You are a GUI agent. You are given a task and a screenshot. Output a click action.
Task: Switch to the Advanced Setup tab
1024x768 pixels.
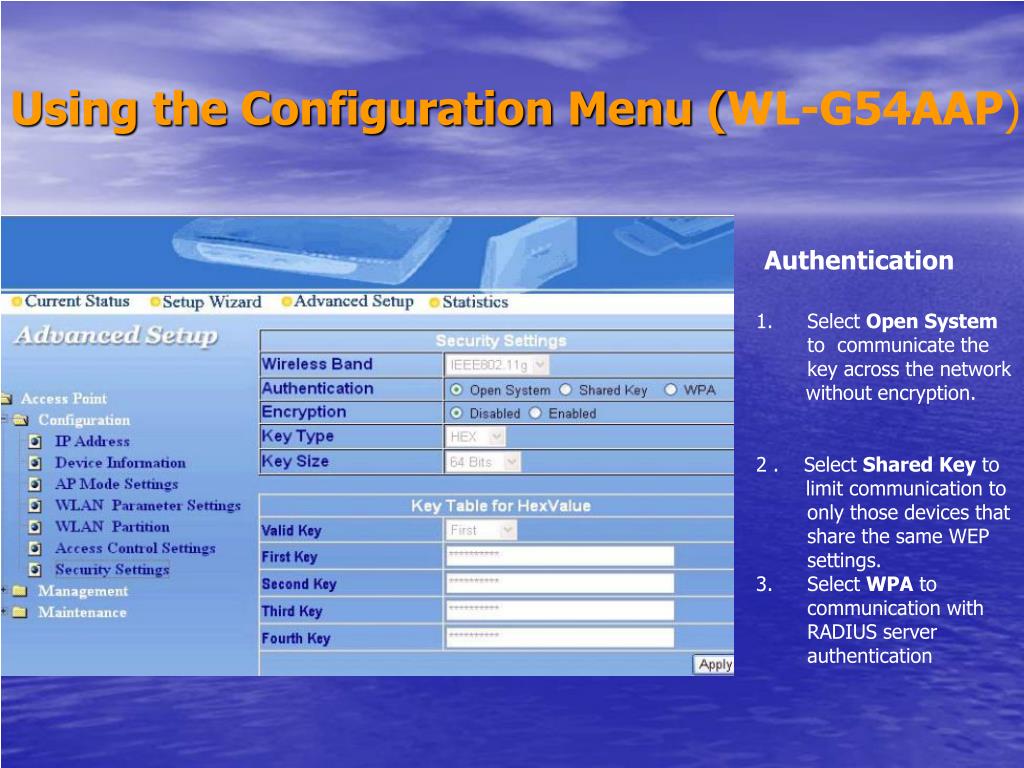pyautogui.click(x=353, y=302)
